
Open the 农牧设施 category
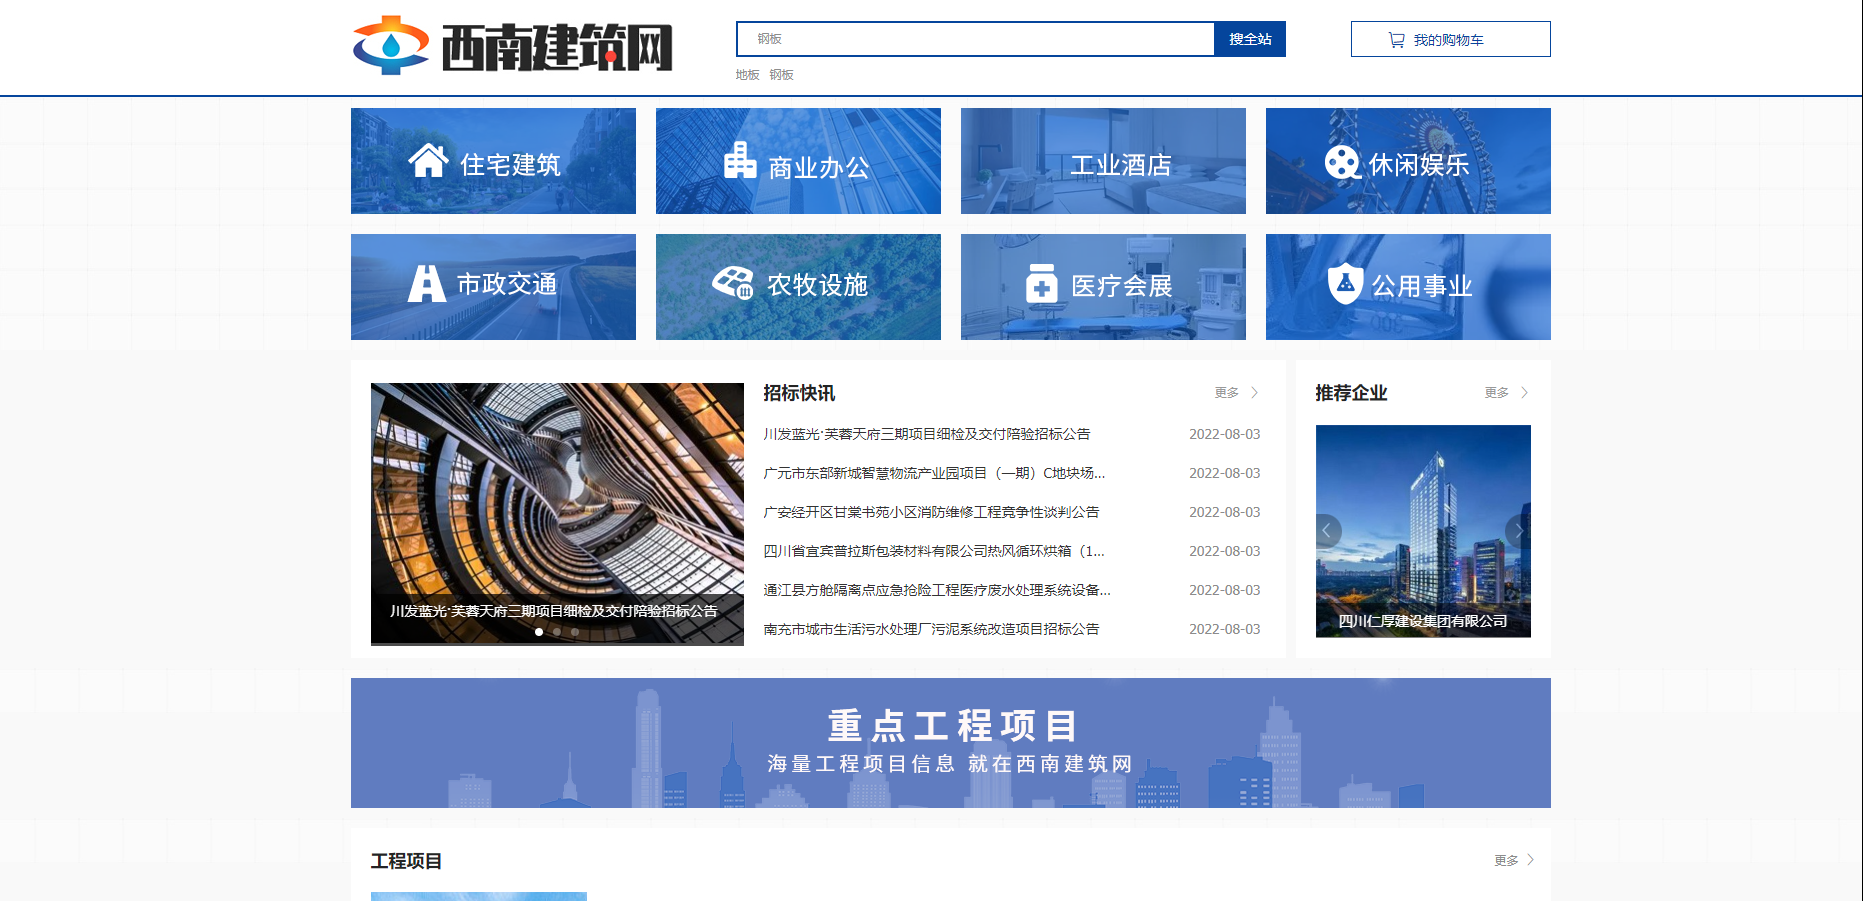[x=798, y=287]
